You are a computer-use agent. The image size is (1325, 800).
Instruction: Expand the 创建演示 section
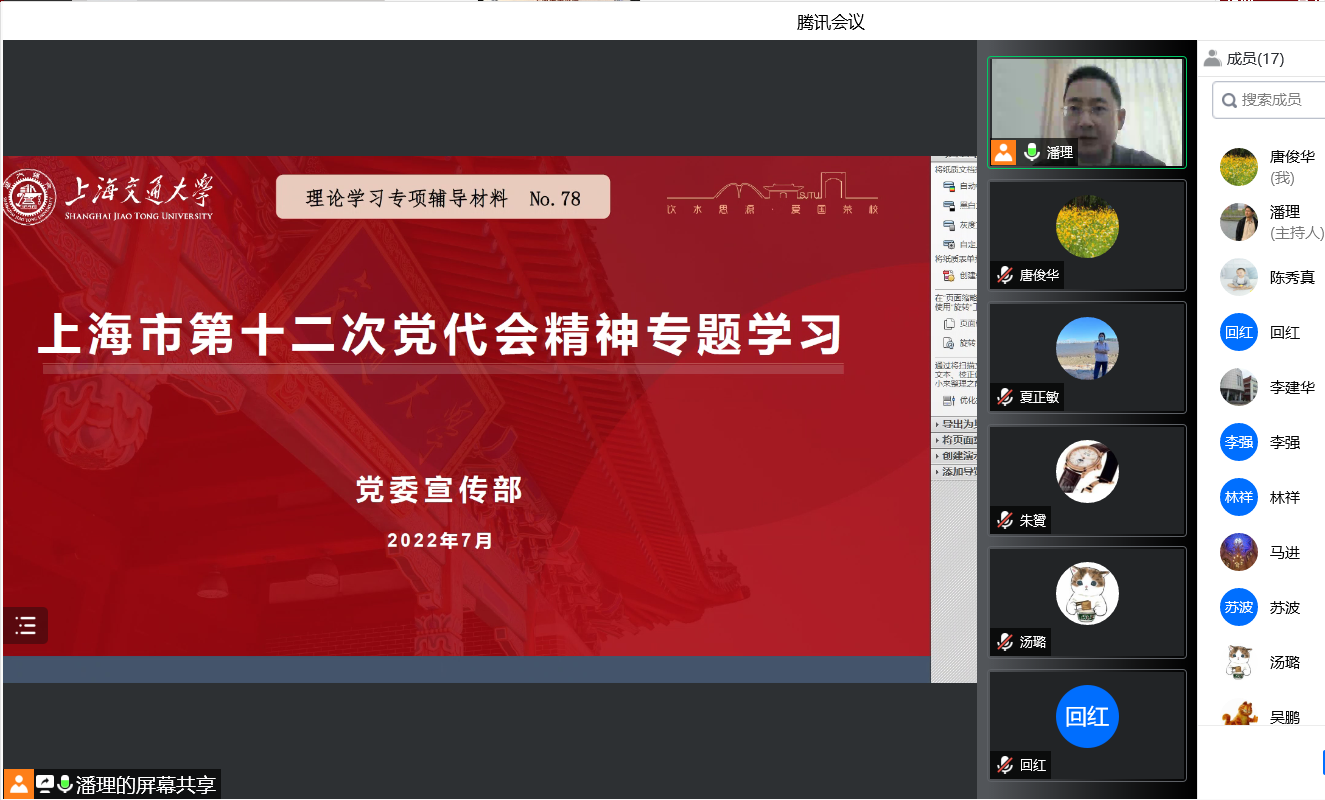pyautogui.click(x=956, y=455)
